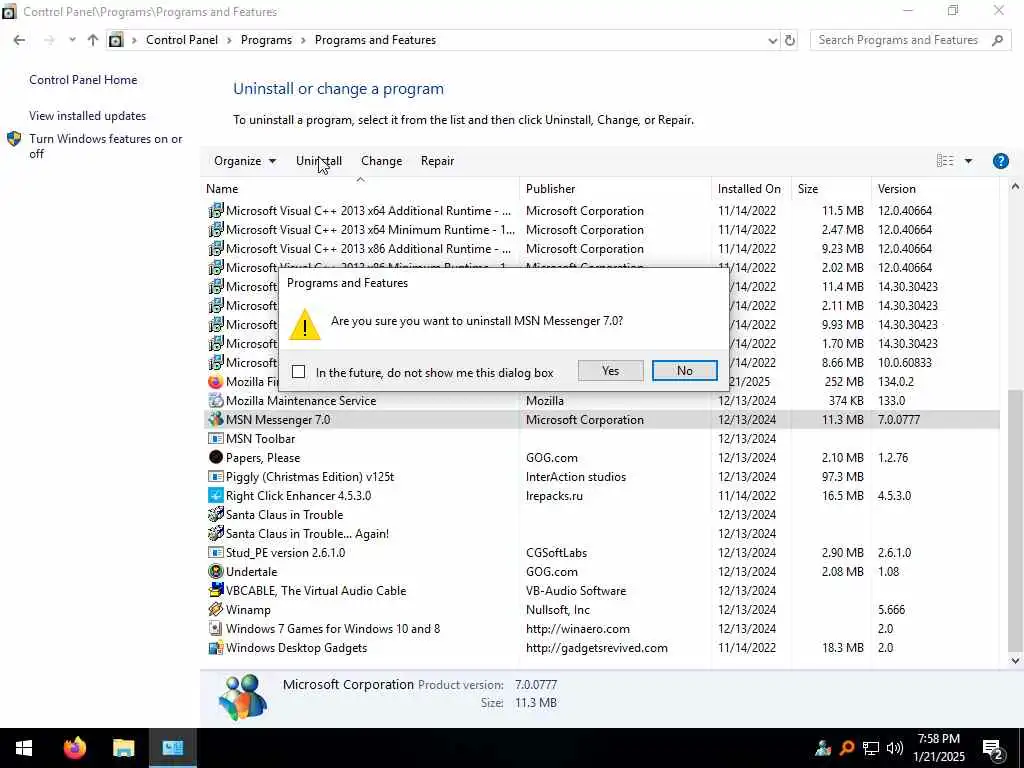The image size is (1024, 768).
Task: Click the GOG.com publisher cell for Undertale
Action: tap(552, 571)
